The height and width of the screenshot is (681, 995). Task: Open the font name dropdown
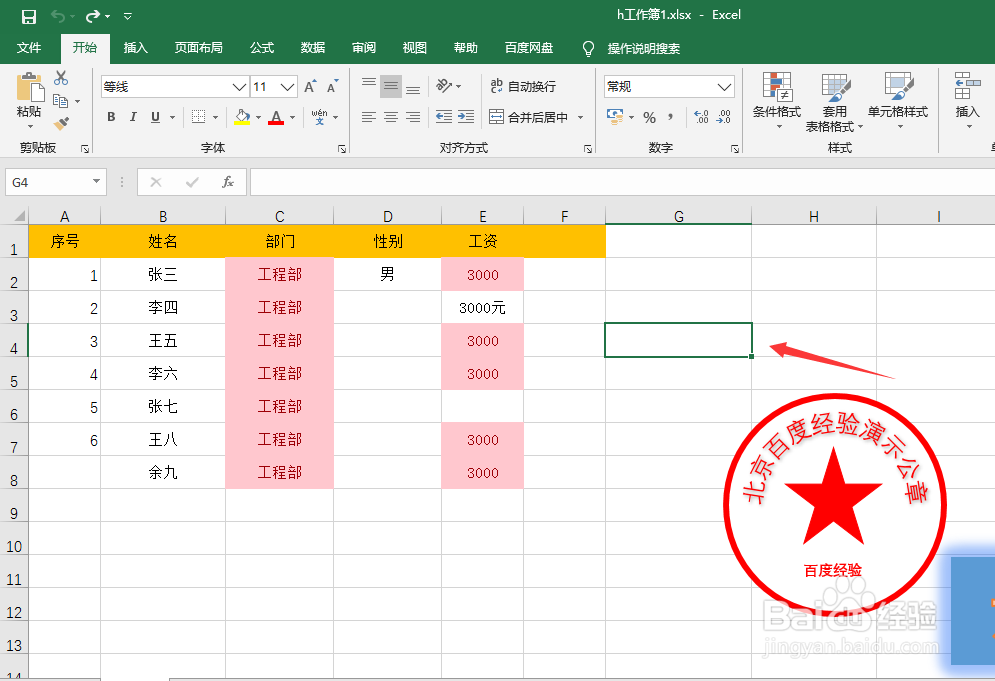[x=240, y=87]
